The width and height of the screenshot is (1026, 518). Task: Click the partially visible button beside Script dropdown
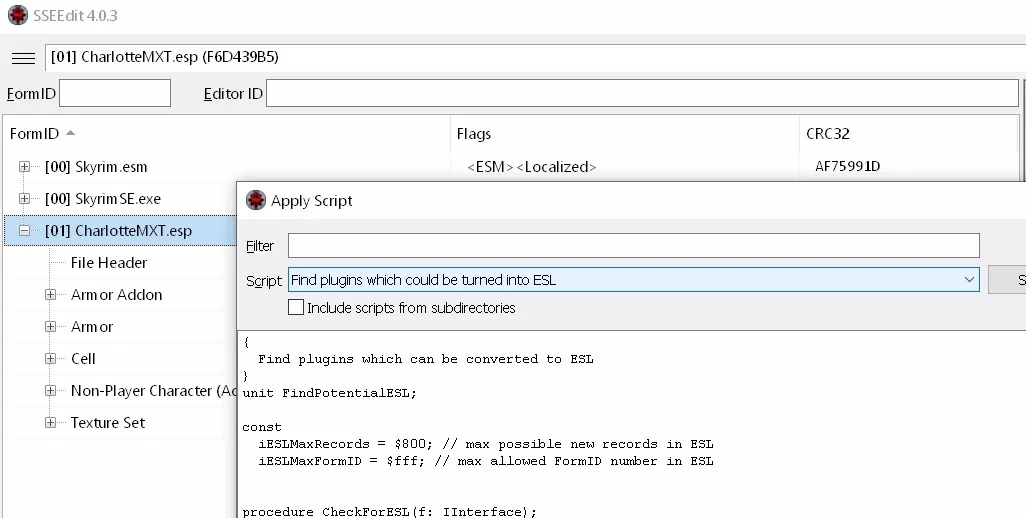pos(1007,280)
